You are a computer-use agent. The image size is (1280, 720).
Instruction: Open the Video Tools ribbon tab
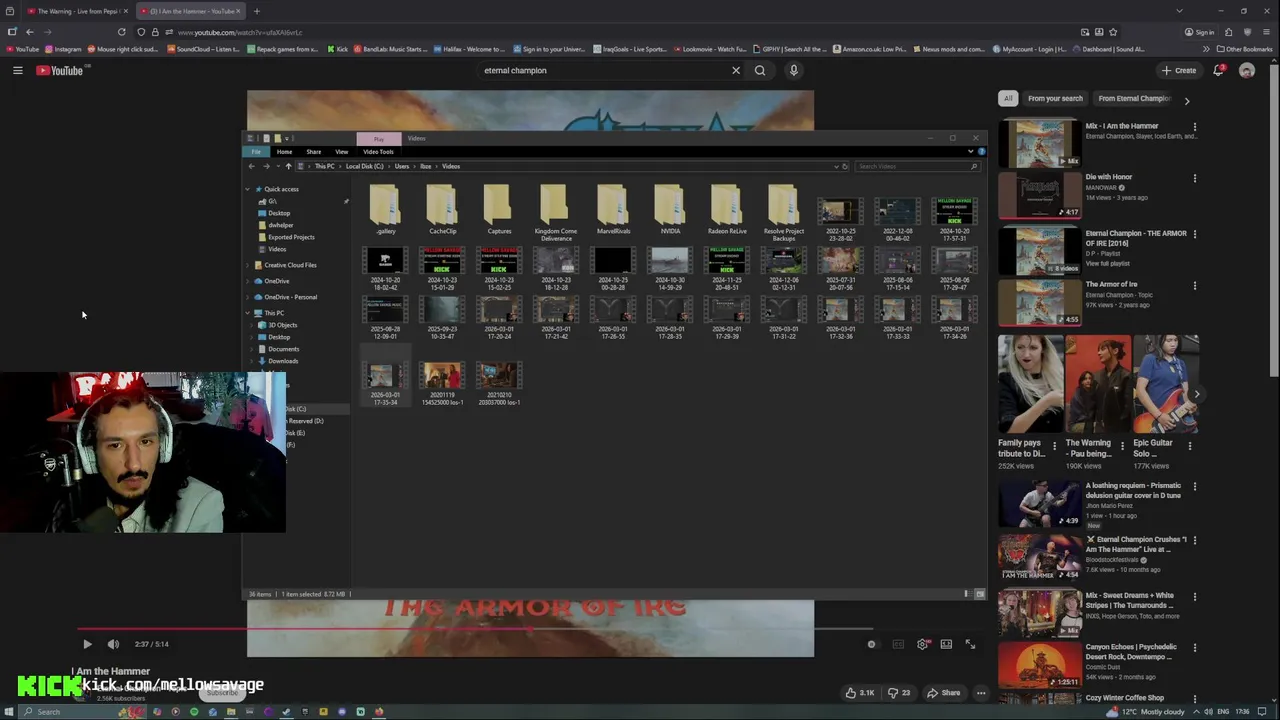pyautogui.click(x=378, y=152)
